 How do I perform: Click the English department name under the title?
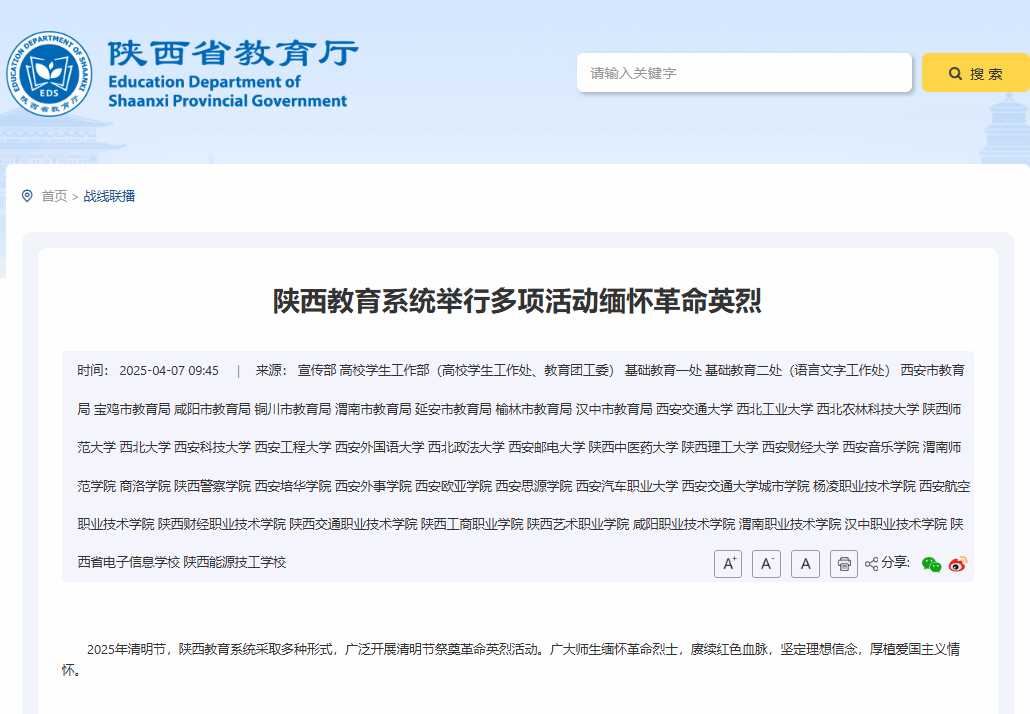(227, 91)
